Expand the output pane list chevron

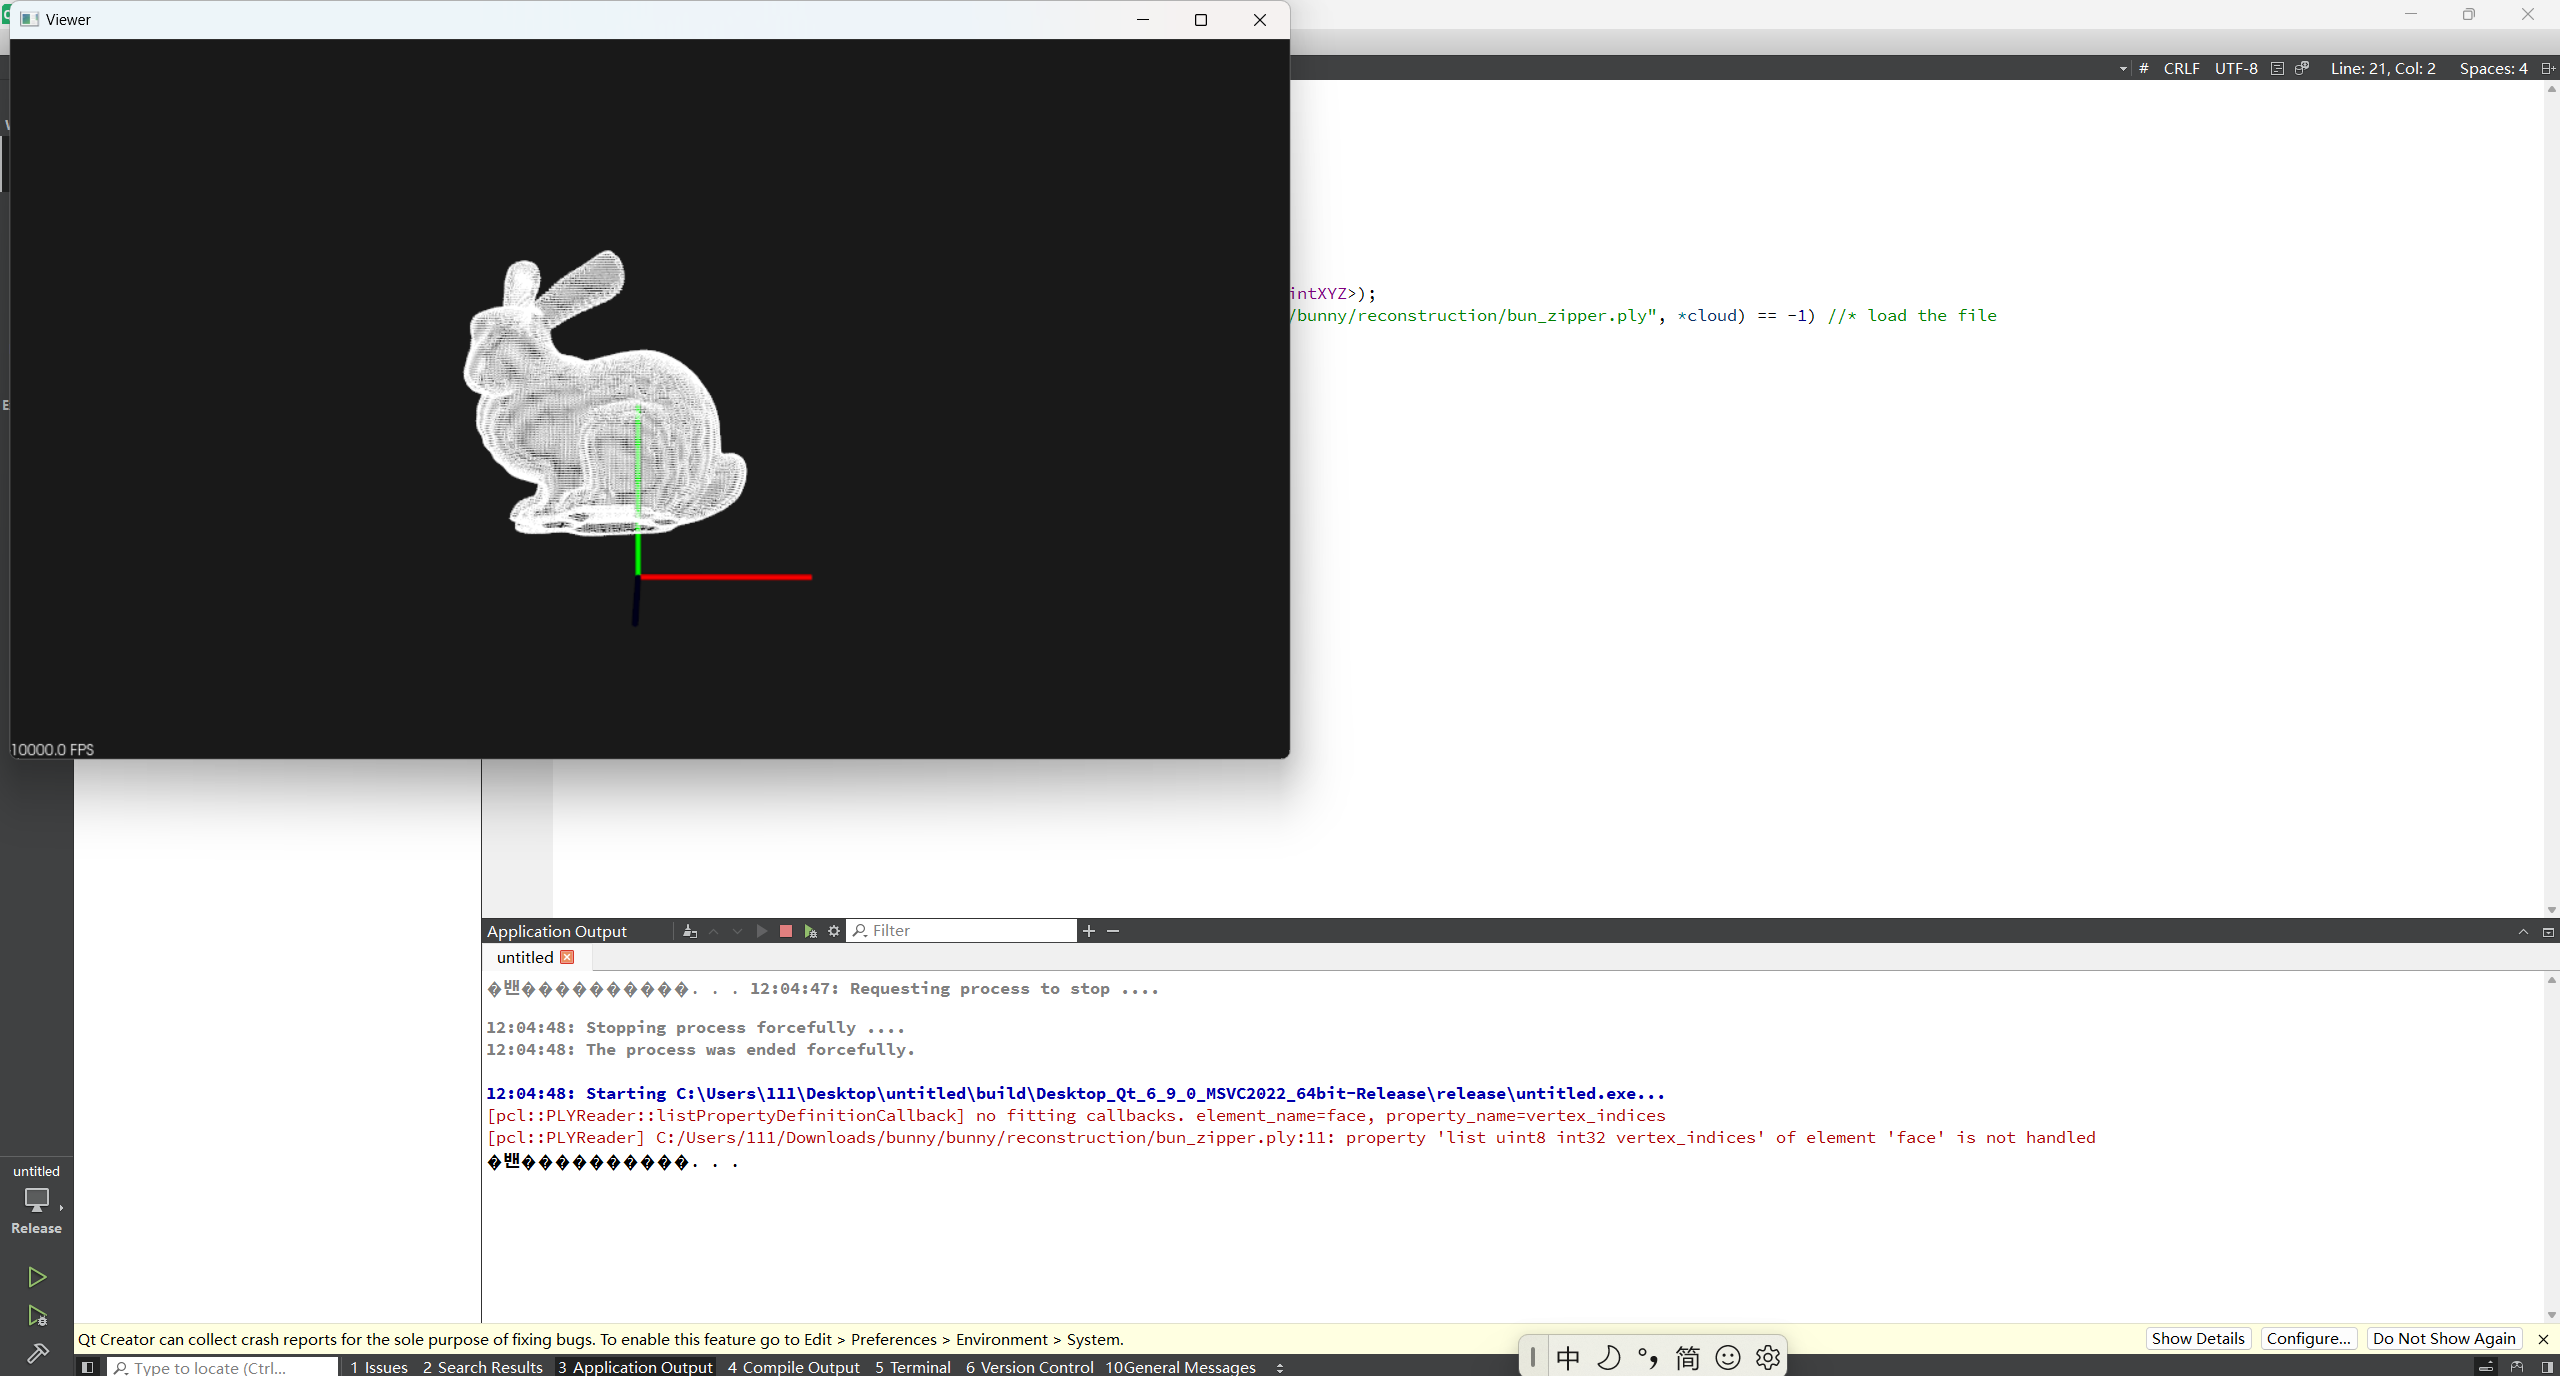point(1281,1368)
